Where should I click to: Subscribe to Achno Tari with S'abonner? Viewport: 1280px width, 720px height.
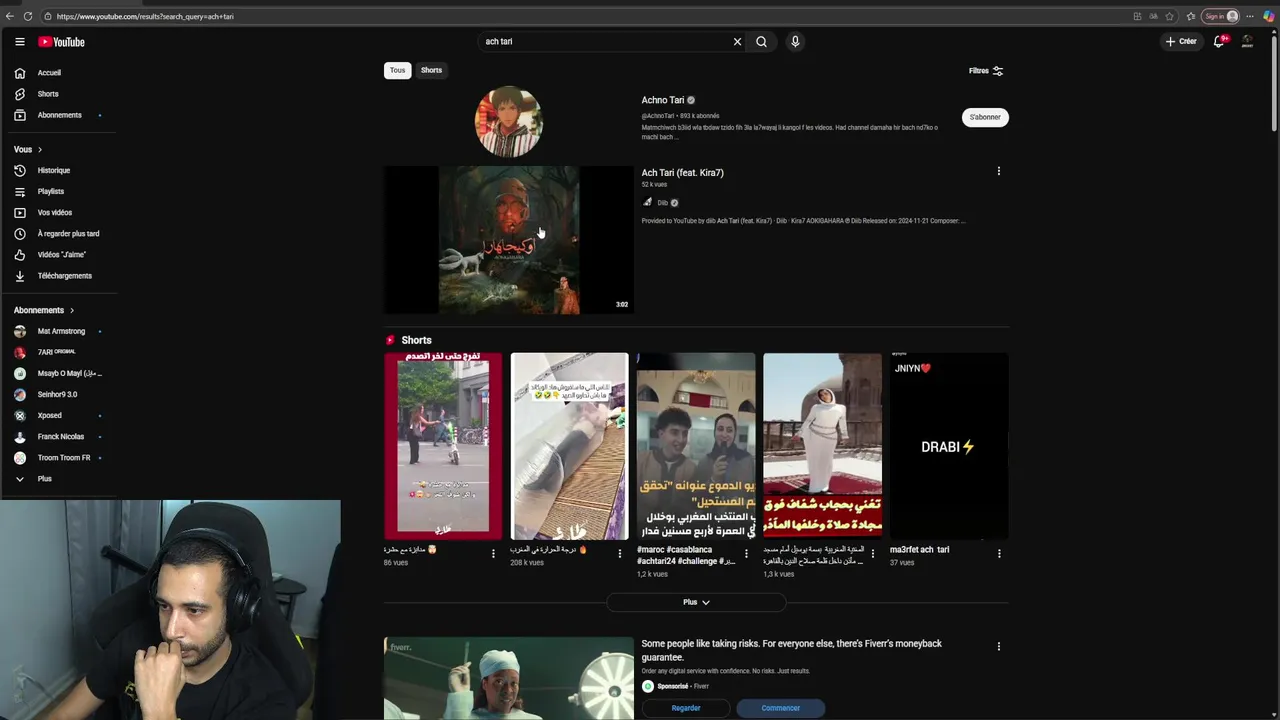[985, 117]
